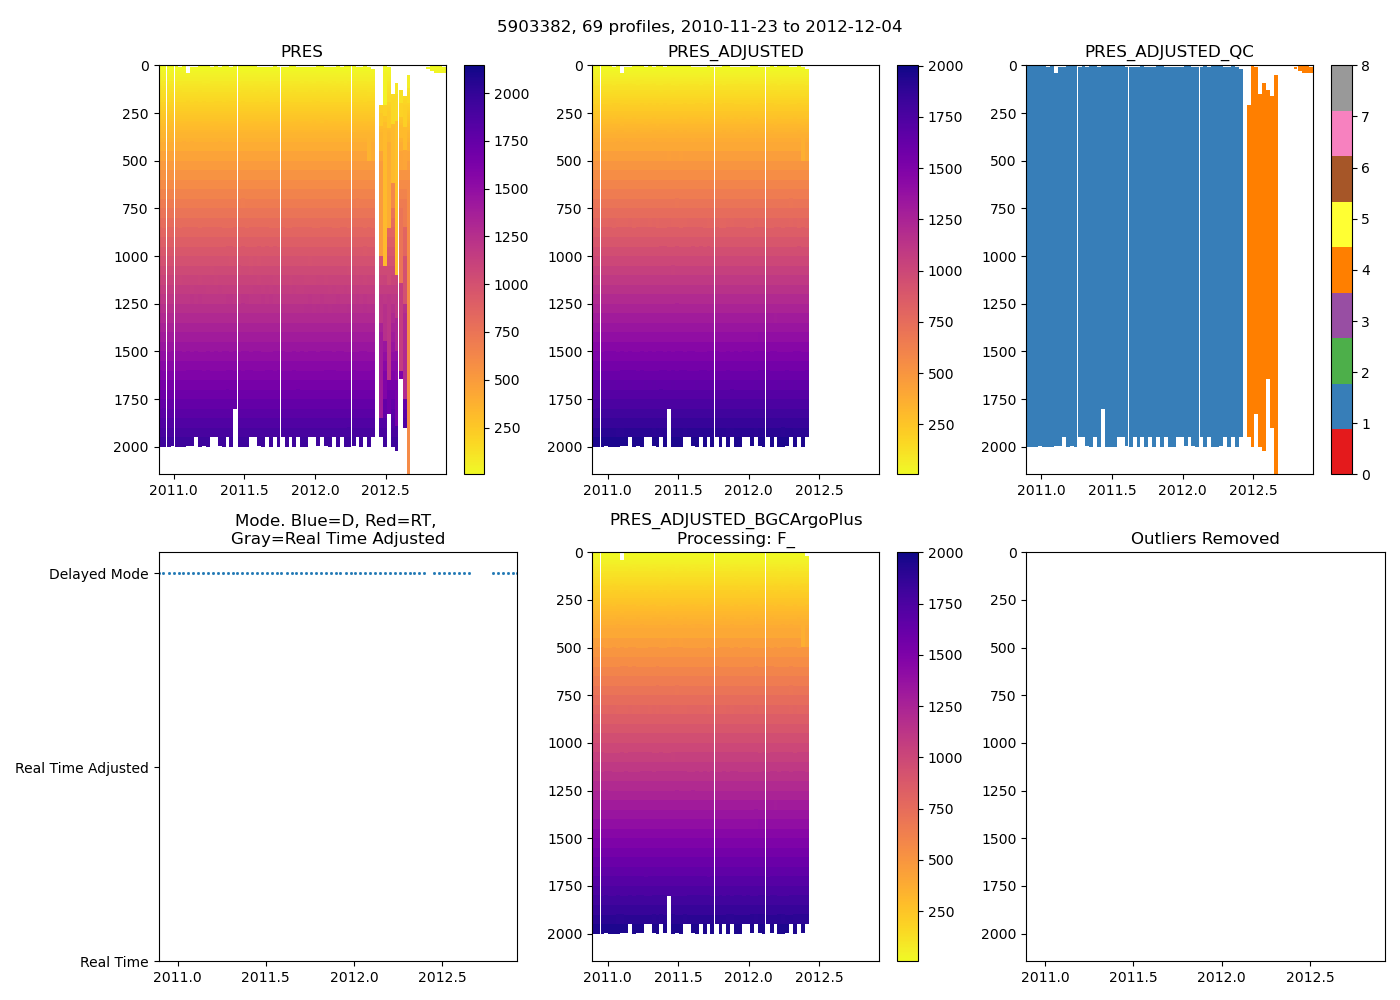The image size is (1400, 1000).
Task: Select the blue segment of the QC colorbar
Action: pyautogui.click(x=1341, y=406)
